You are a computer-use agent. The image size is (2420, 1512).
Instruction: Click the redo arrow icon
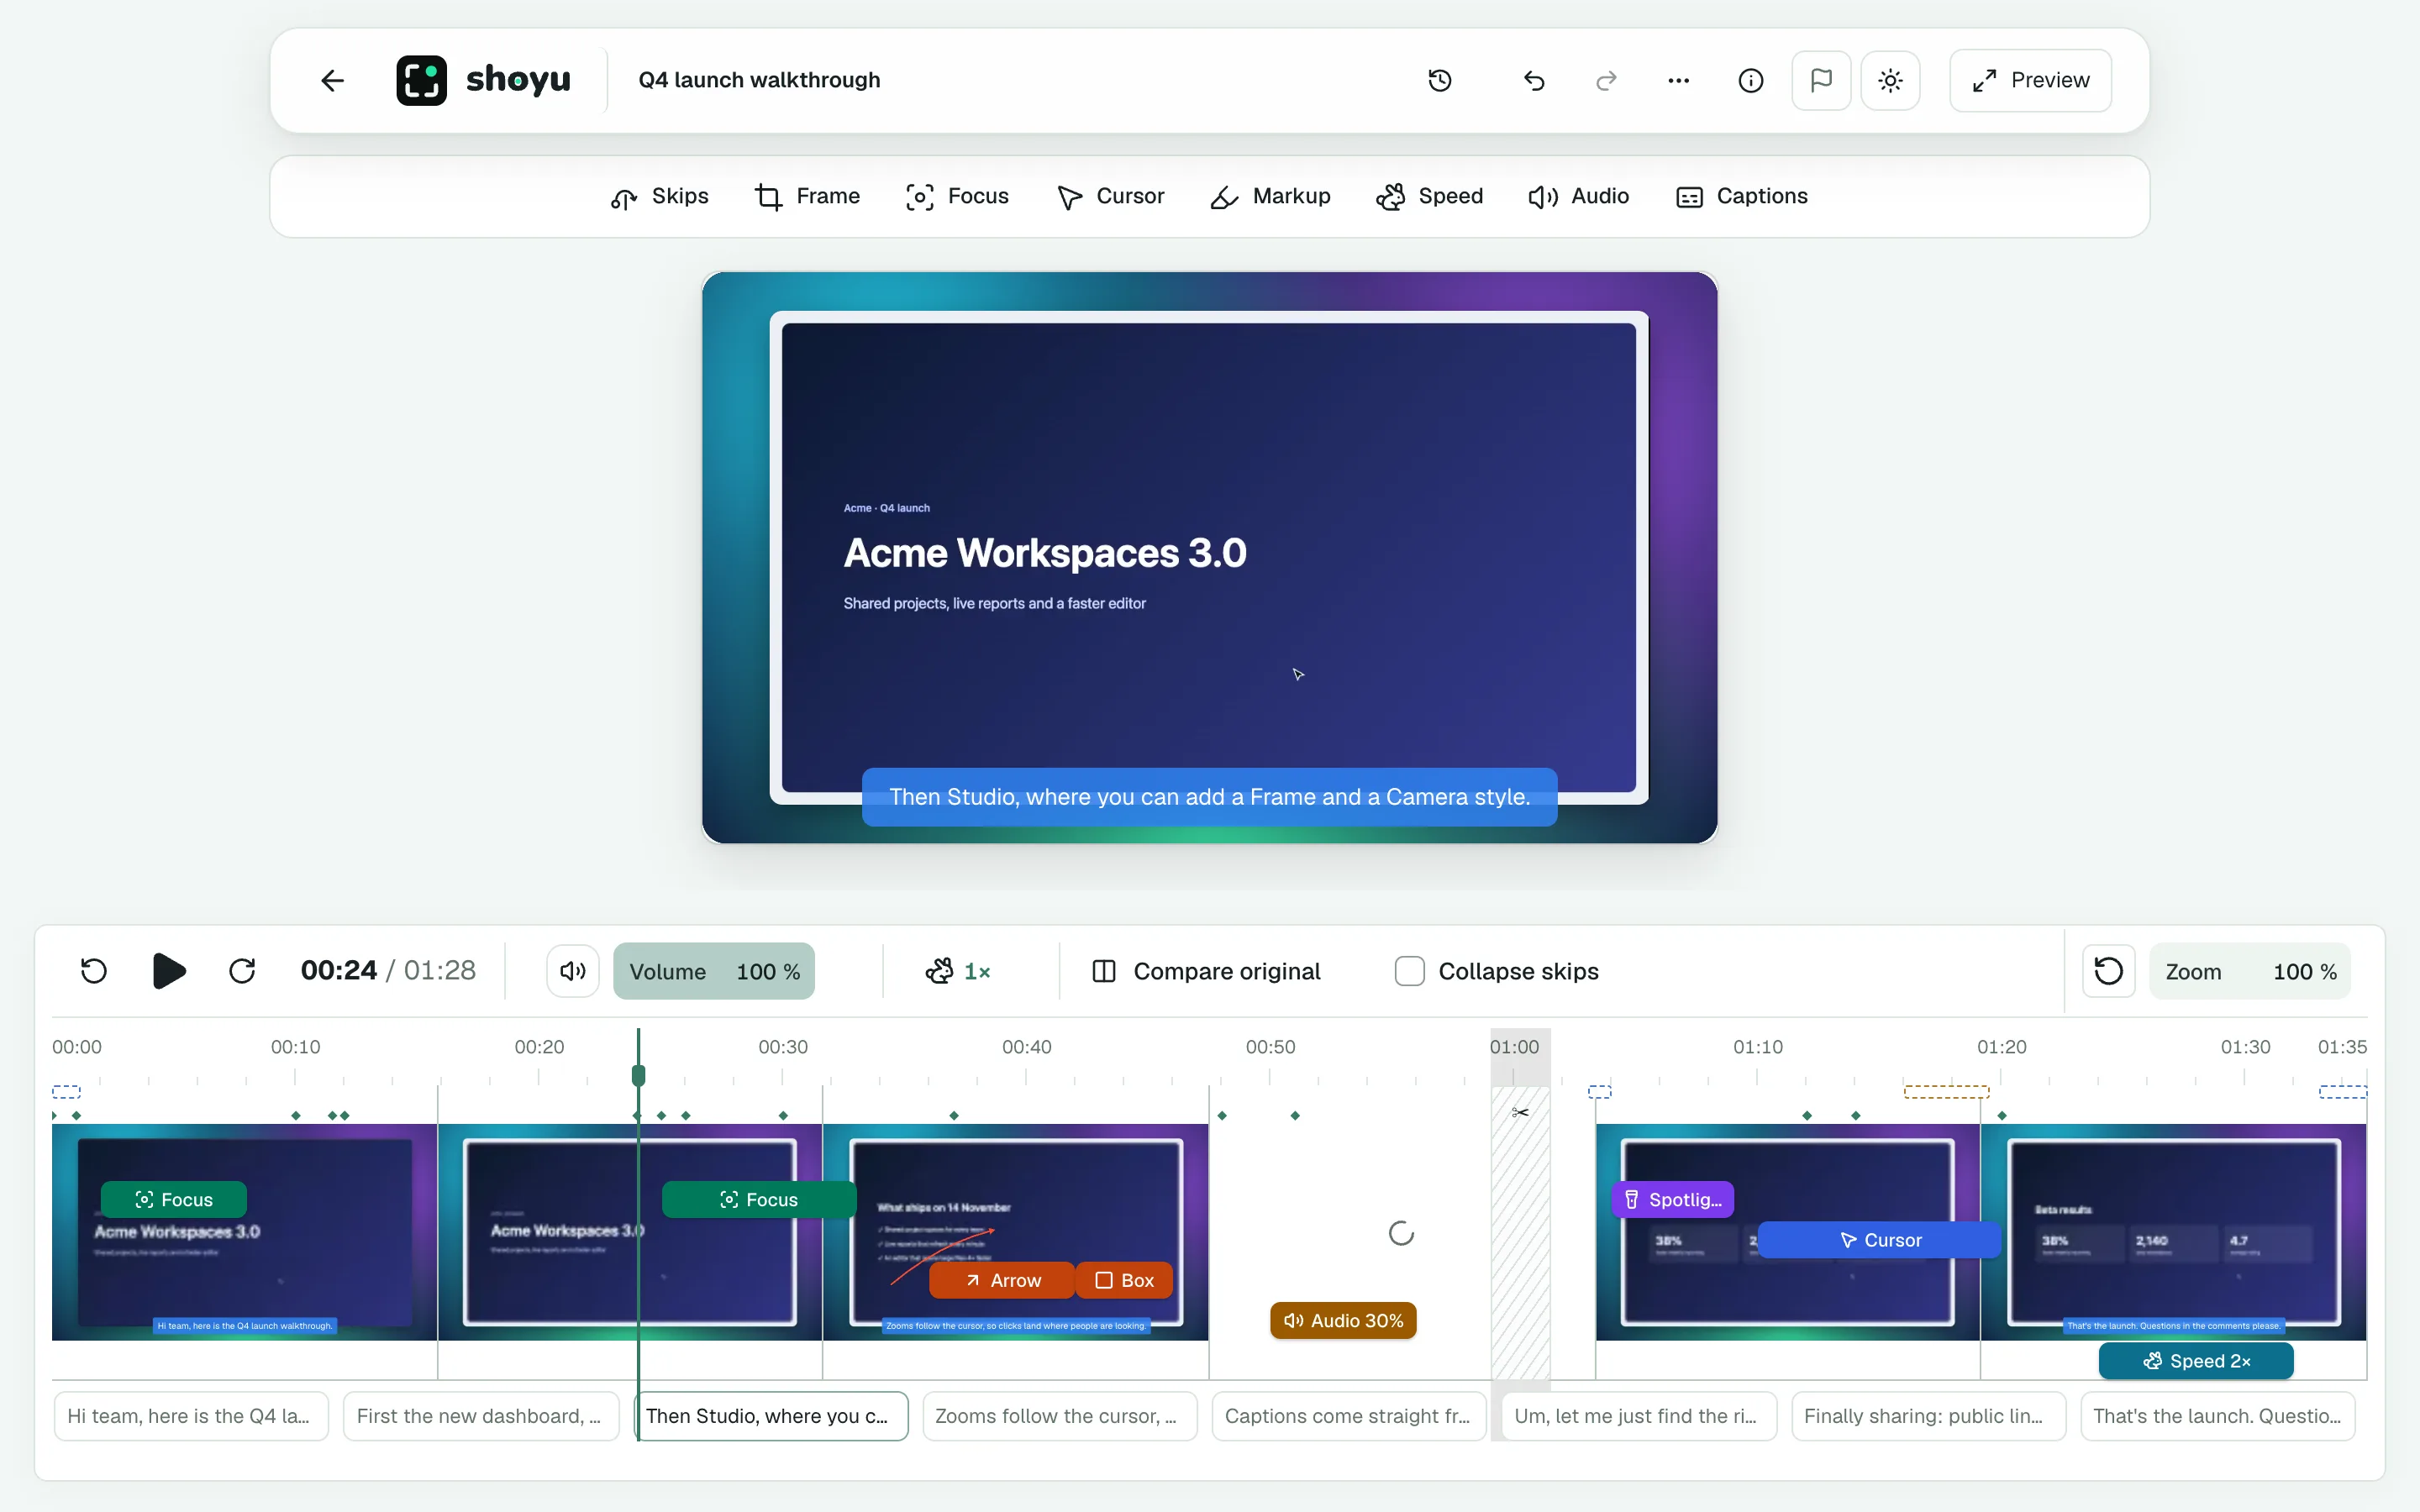click(1606, 80)
